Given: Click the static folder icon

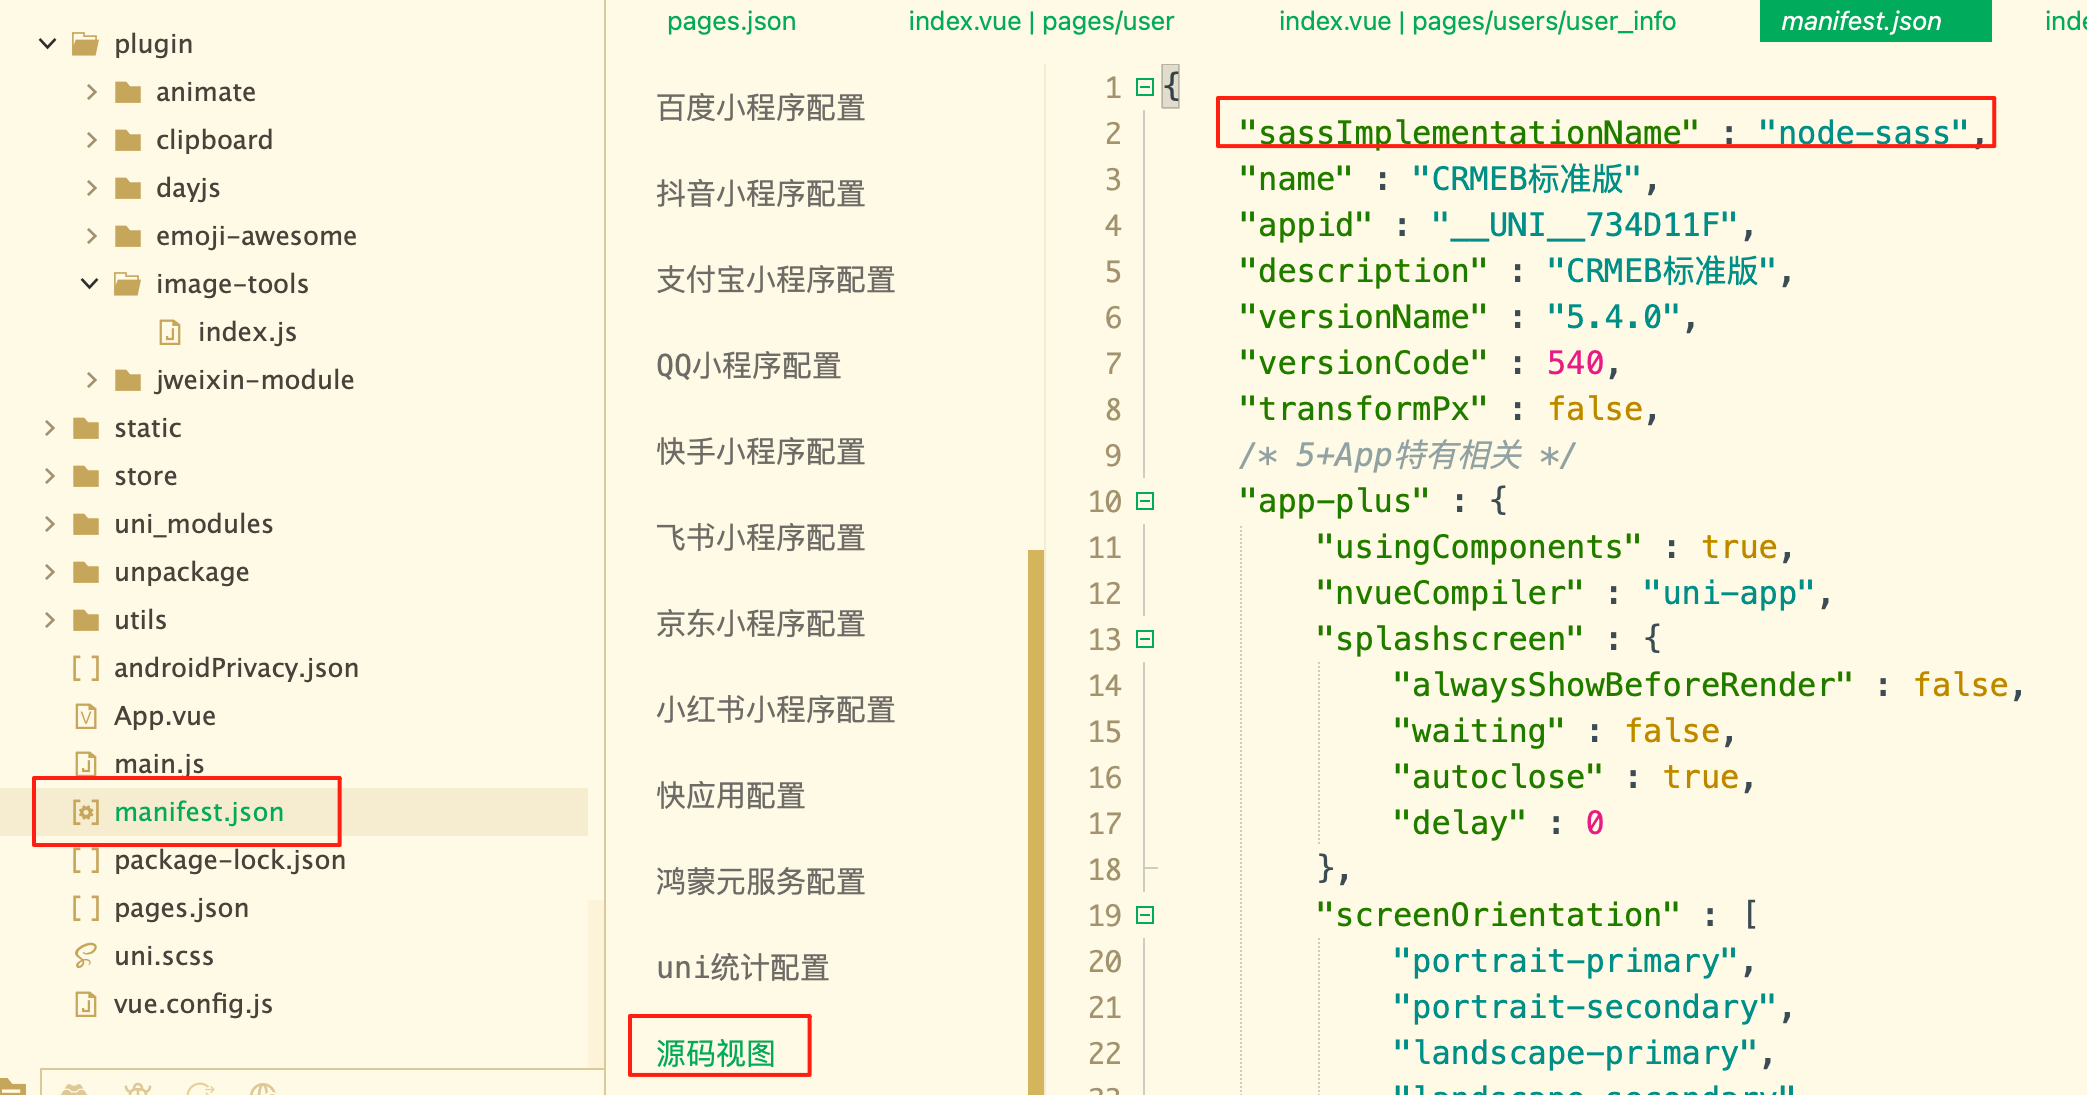Looking at the screenshot, I should pyautogui.click(x=86, y=428).
